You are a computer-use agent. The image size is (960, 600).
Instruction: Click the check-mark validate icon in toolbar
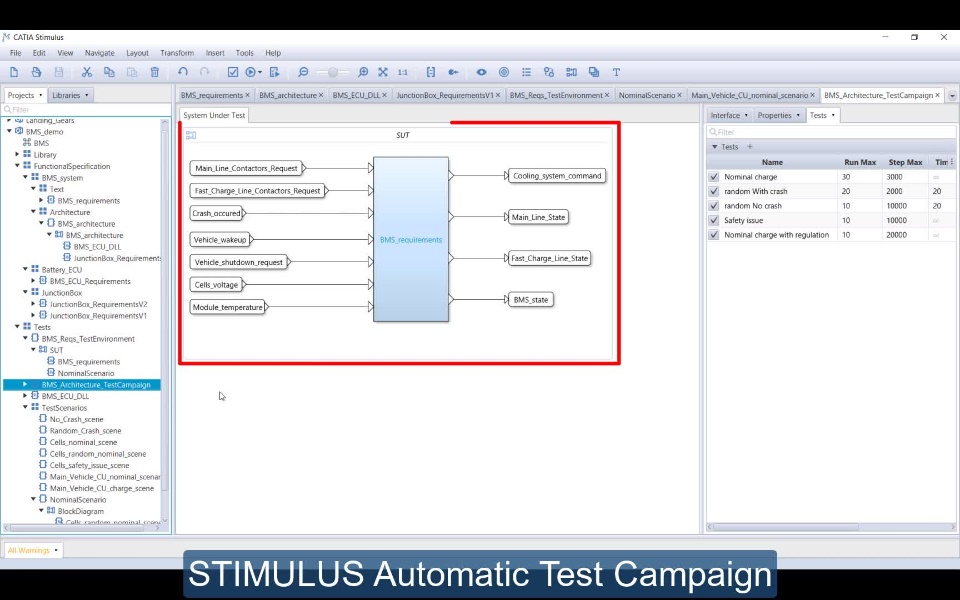pyautogui.click(x=233, y=72)
